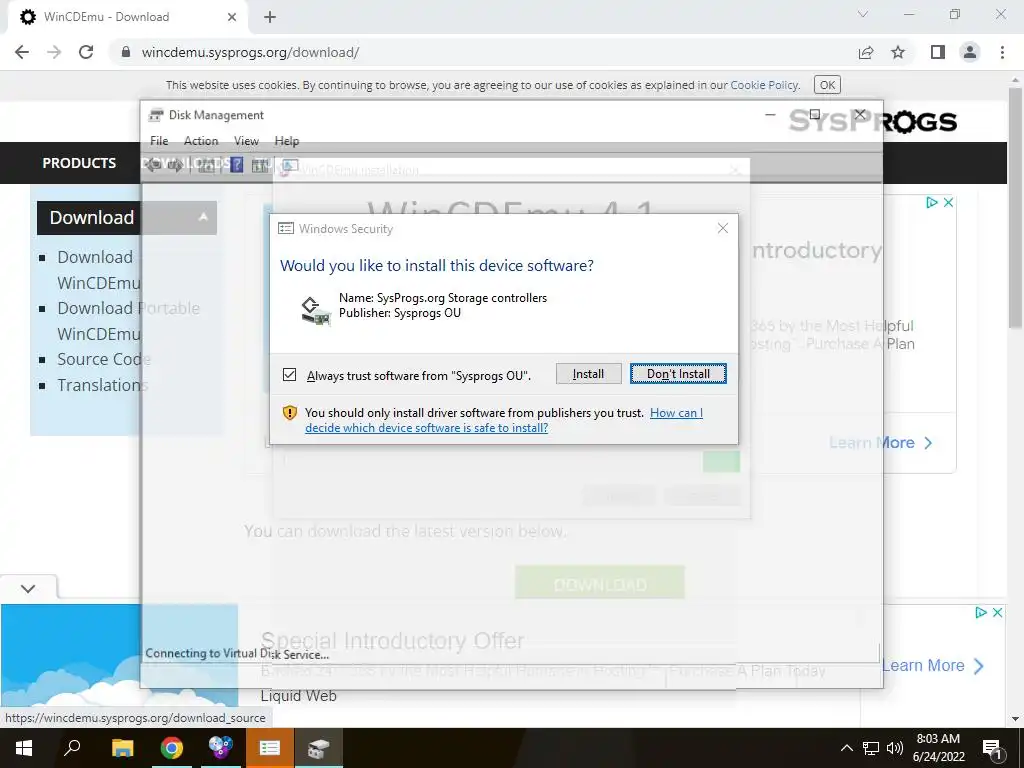1024x768 pixels.
Task: Accept cookies with the OK button
Action: (827, 85)
